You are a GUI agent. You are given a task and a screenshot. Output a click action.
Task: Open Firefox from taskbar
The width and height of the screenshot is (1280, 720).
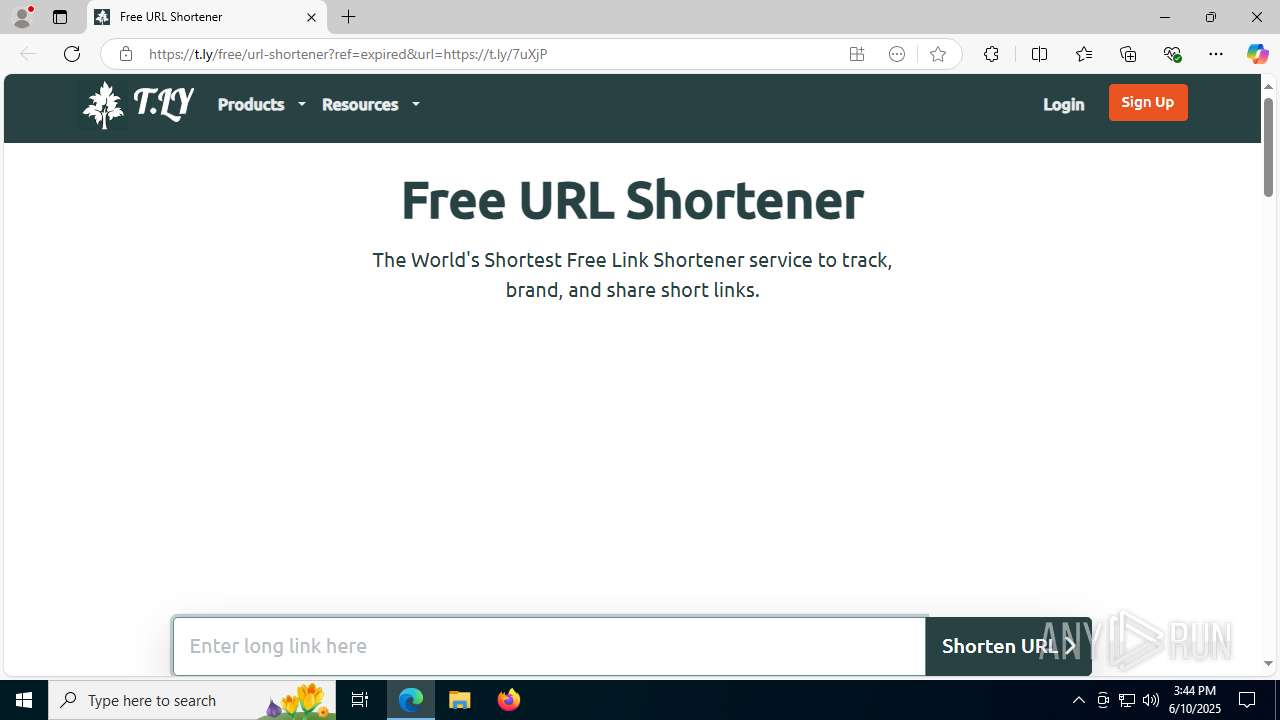(x=509, y=700)
